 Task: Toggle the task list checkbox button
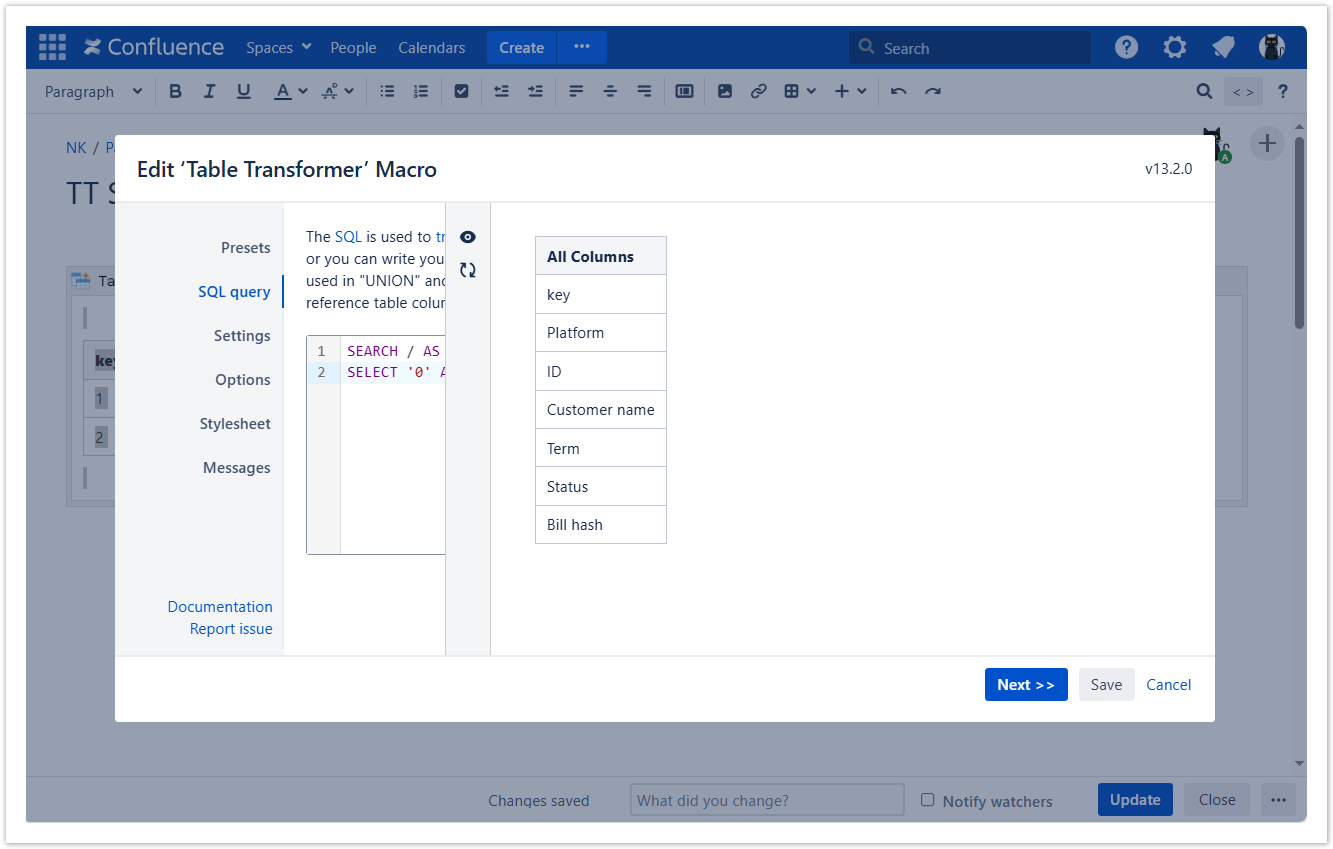click(x=461, y=91)
